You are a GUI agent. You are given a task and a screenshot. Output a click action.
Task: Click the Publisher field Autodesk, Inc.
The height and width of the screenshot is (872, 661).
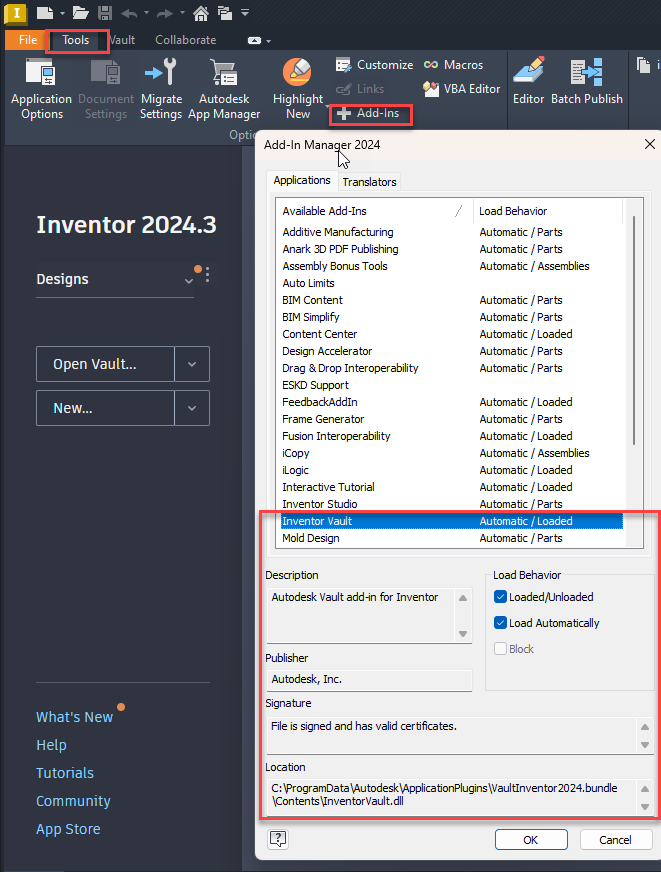point(369,680)
